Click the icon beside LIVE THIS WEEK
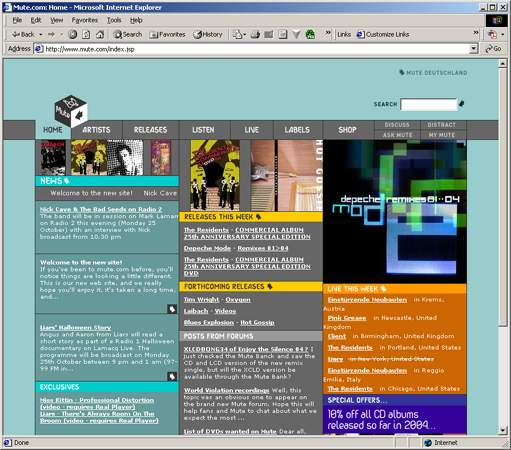 point(383,289)
